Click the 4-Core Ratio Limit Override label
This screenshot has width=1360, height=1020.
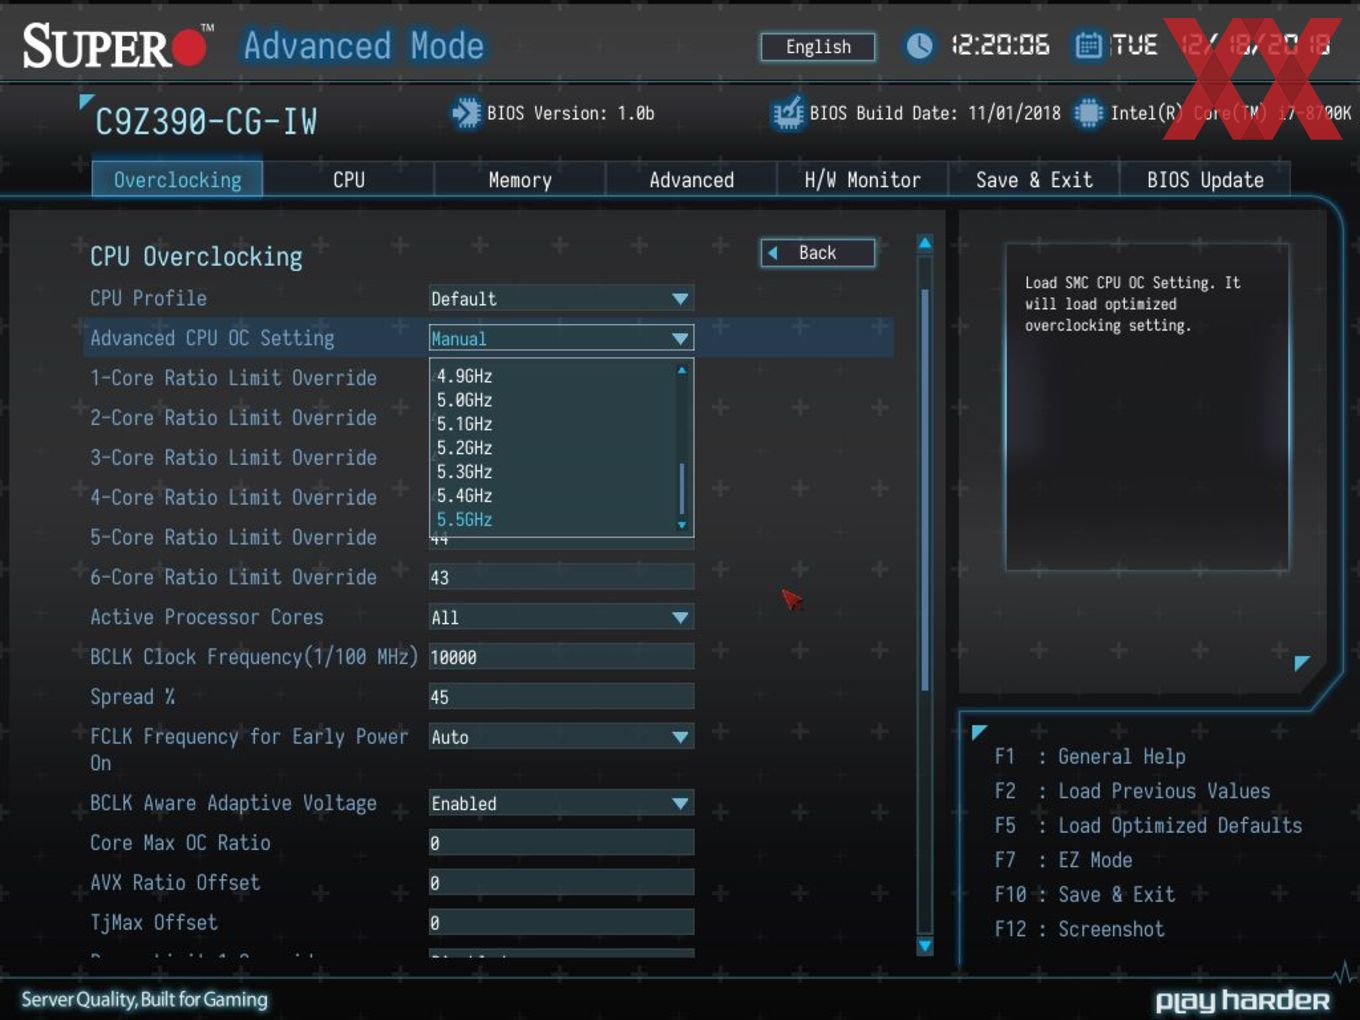click(x=234, y=498)
